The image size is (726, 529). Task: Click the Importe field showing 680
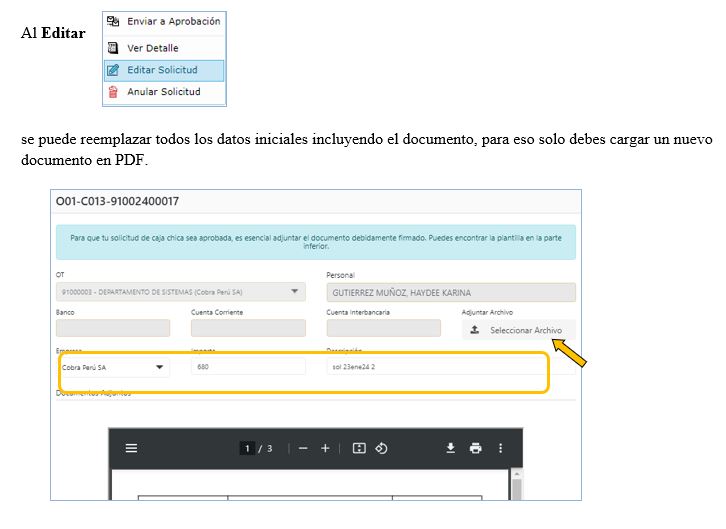(x=248, y=367)
